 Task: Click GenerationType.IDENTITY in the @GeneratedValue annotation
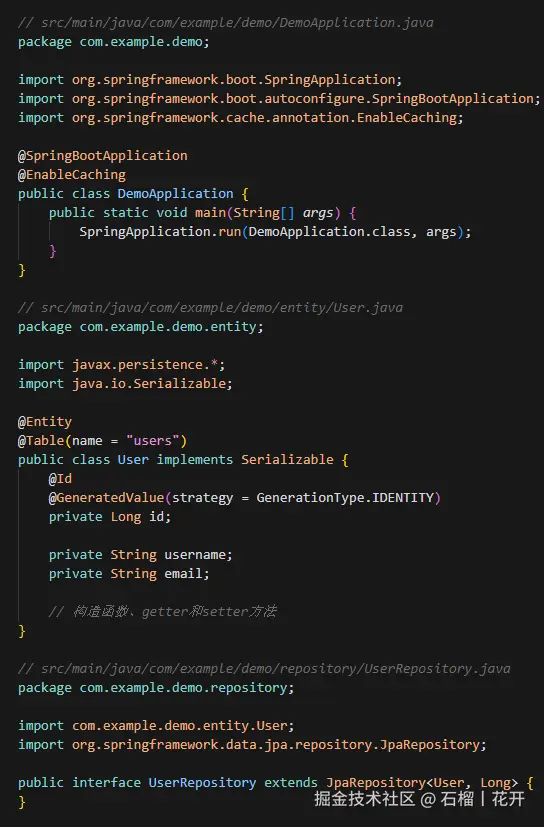pyautogui.click(x=345, y=497)
